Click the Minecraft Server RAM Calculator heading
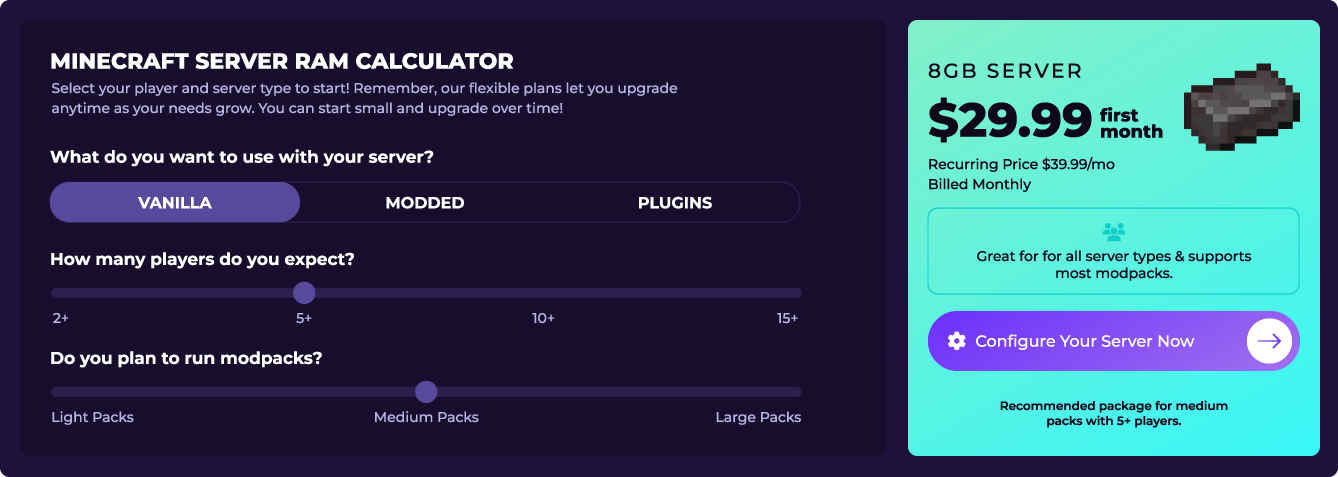 (x=282, y=61)
